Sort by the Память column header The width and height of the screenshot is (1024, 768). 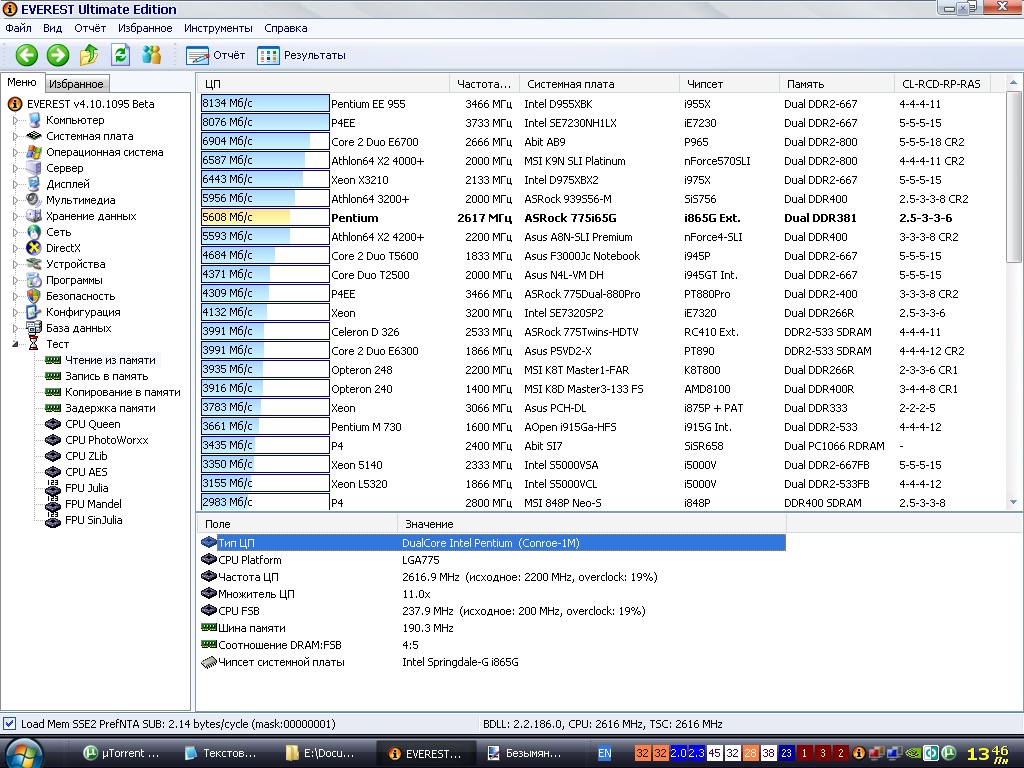(x=837, y=84)
